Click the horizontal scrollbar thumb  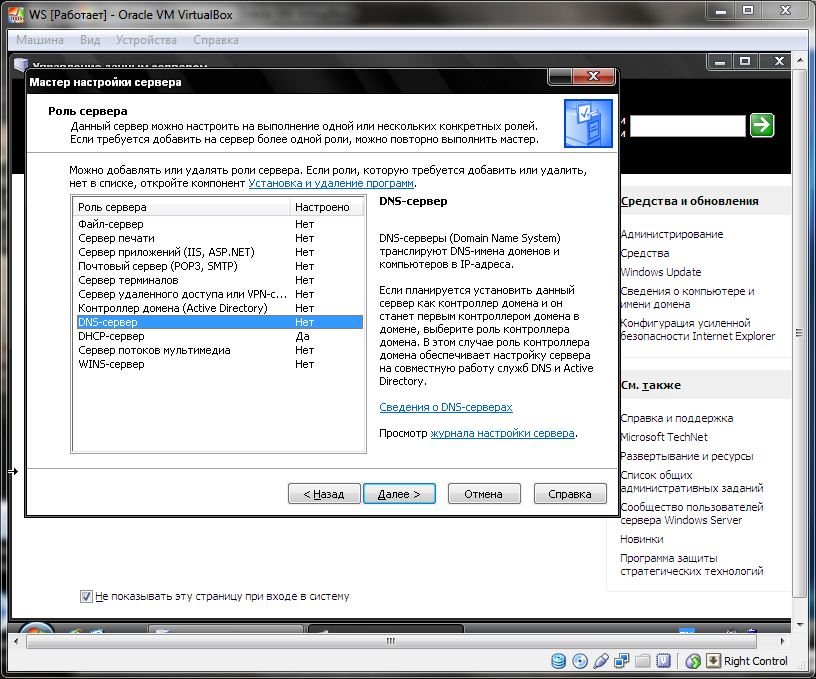(391, 641)
